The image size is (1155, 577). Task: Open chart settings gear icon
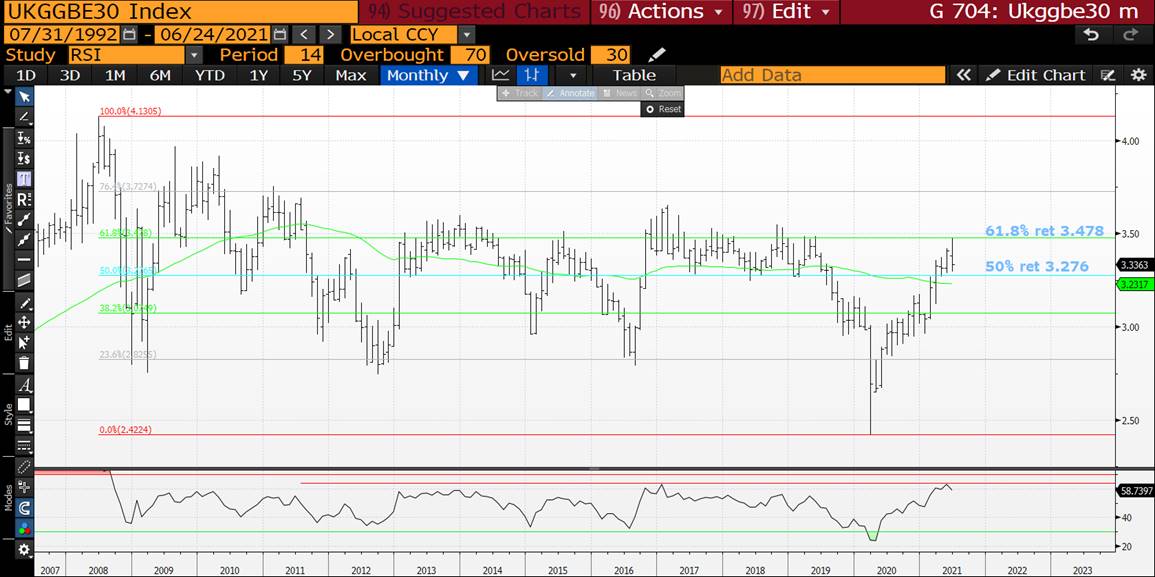coord(1139,75)
